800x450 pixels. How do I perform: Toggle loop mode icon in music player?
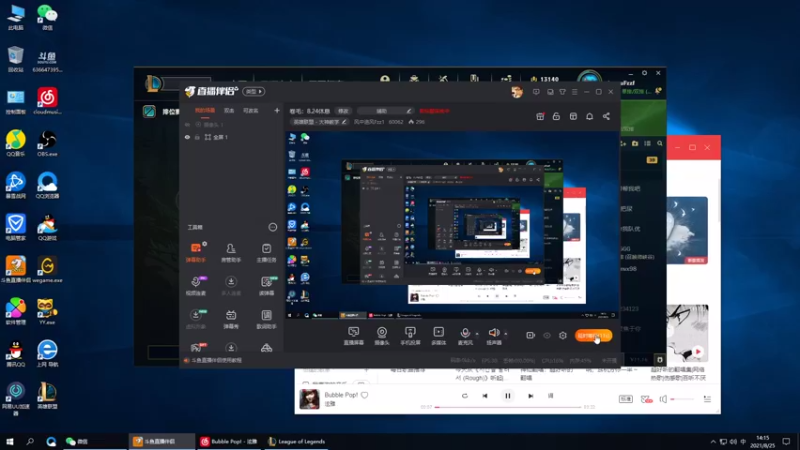point(464,395)
